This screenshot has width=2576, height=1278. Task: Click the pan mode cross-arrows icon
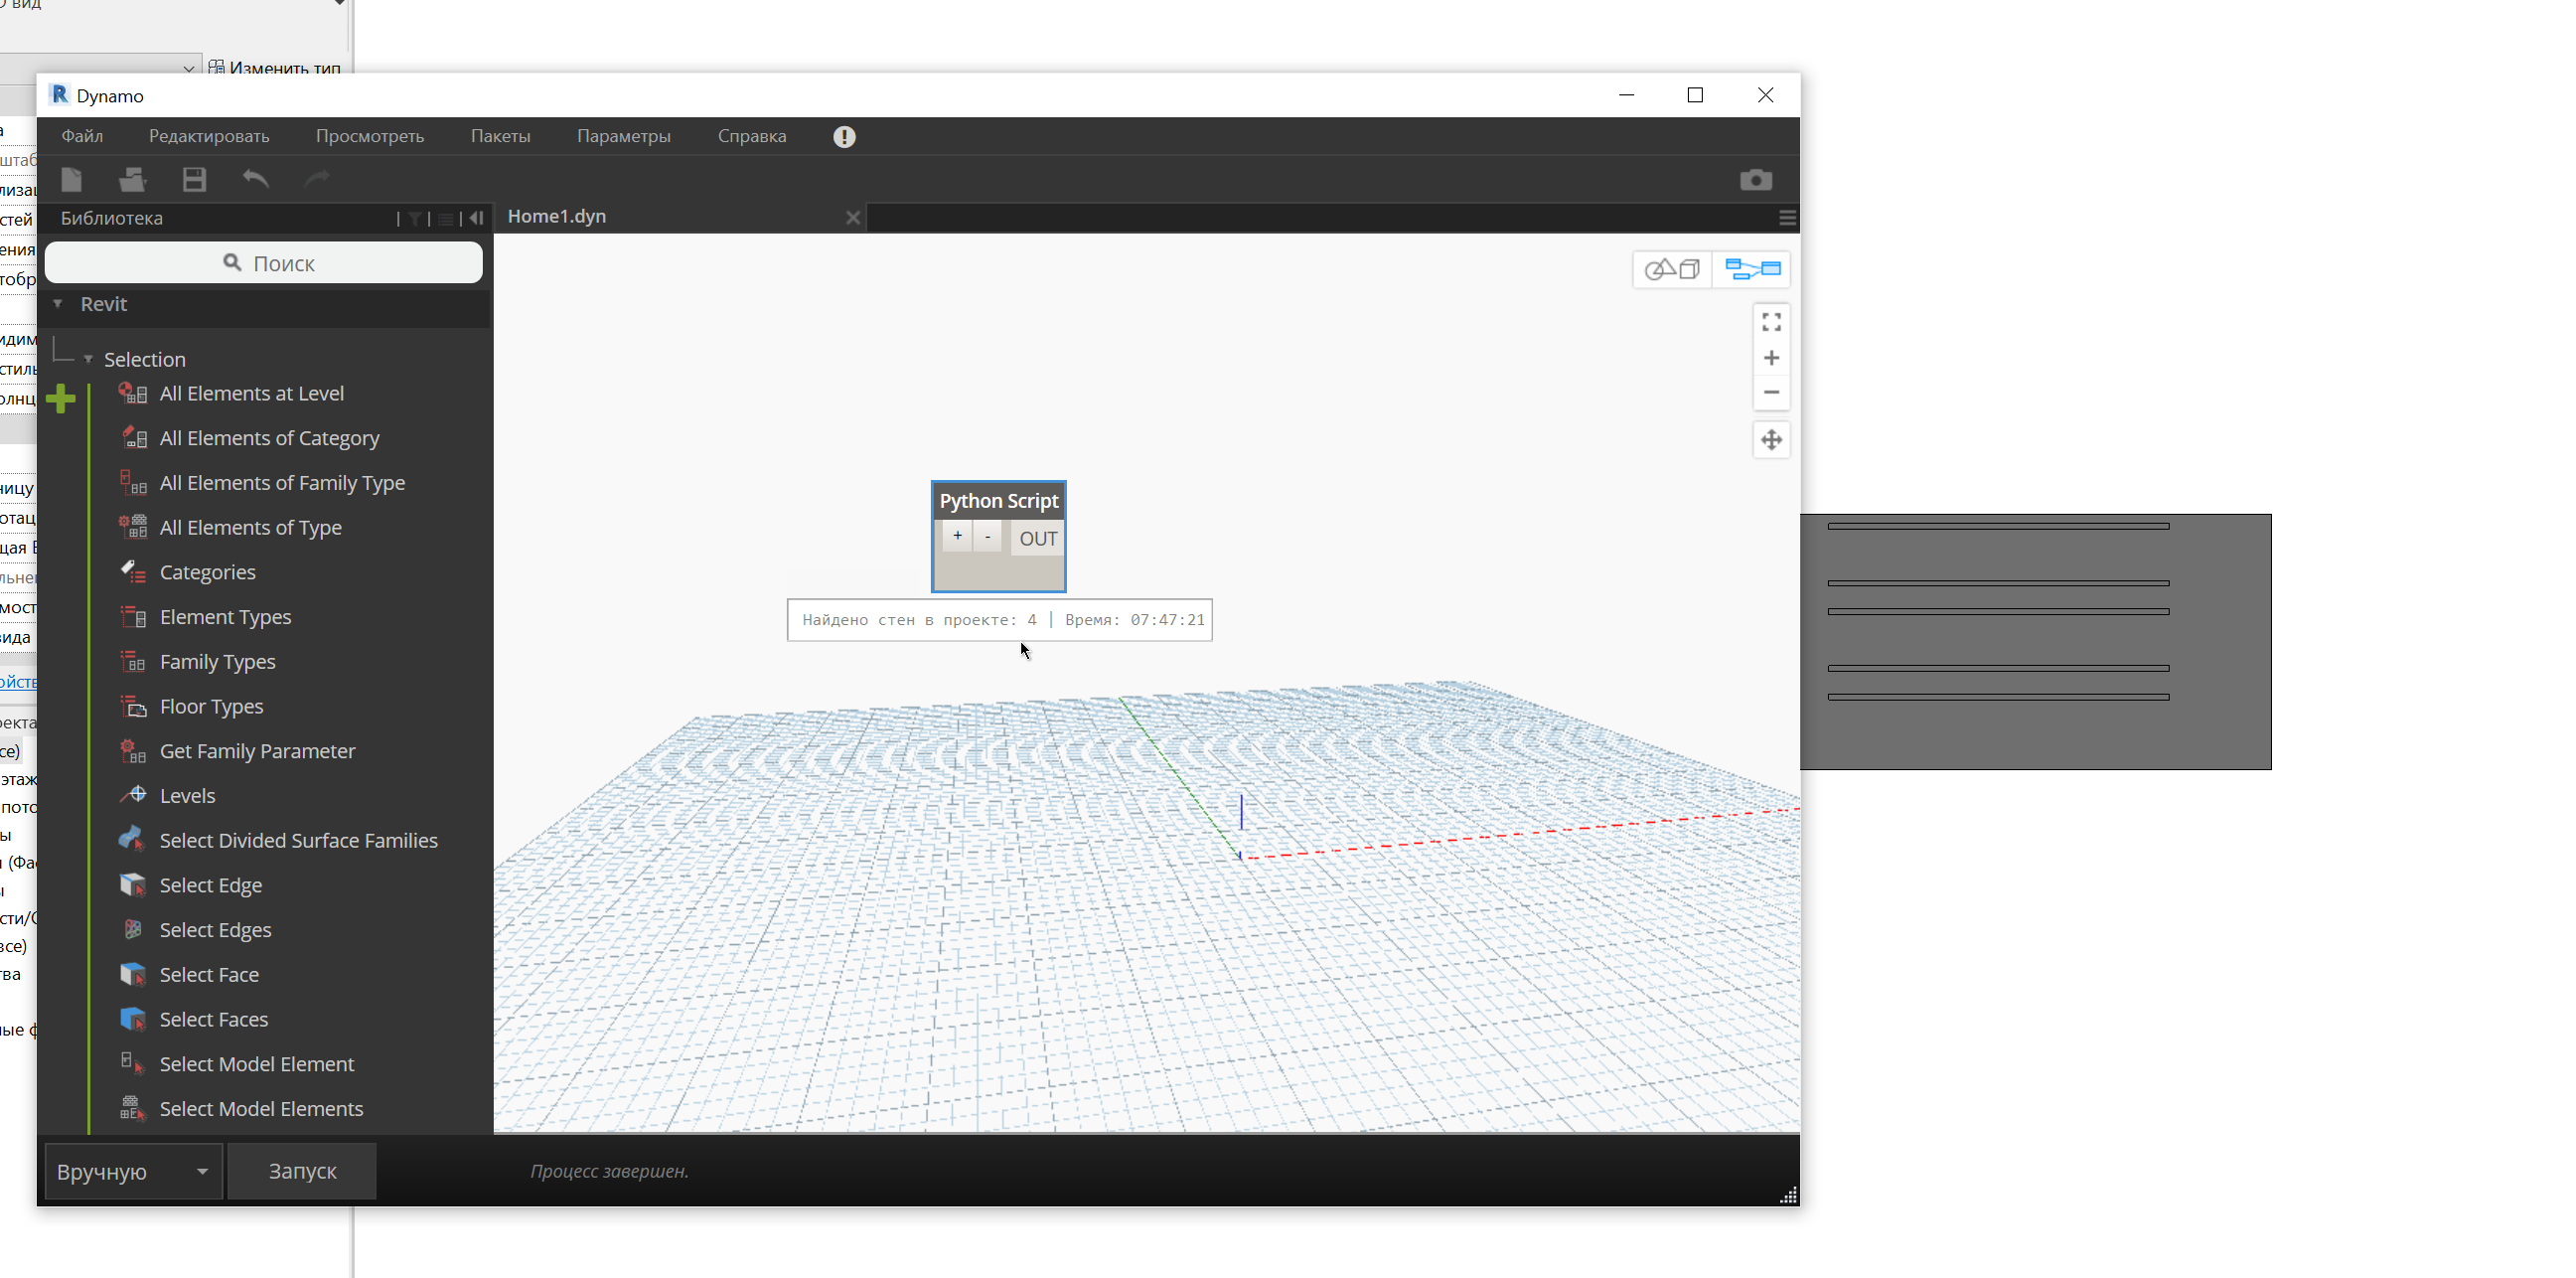(x=1771, y=440)
